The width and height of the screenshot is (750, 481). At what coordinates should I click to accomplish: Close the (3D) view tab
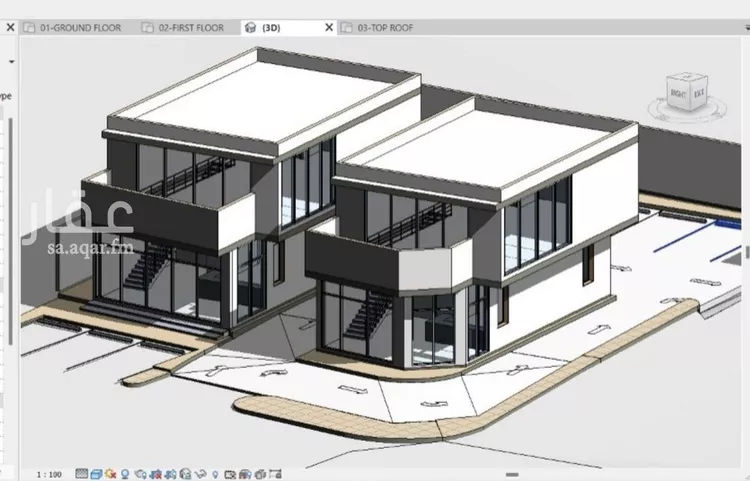point(329,28)
